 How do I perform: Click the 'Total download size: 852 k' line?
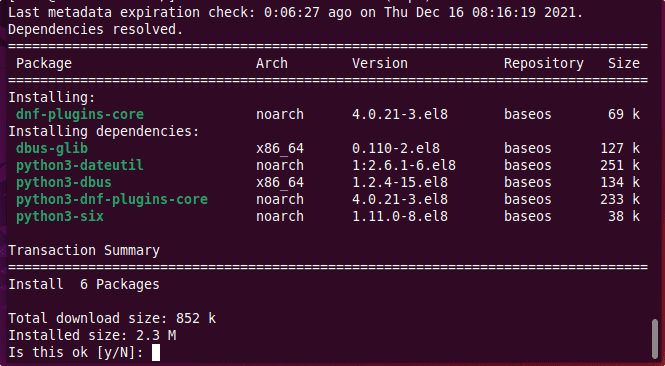click(x=112, y=318)
